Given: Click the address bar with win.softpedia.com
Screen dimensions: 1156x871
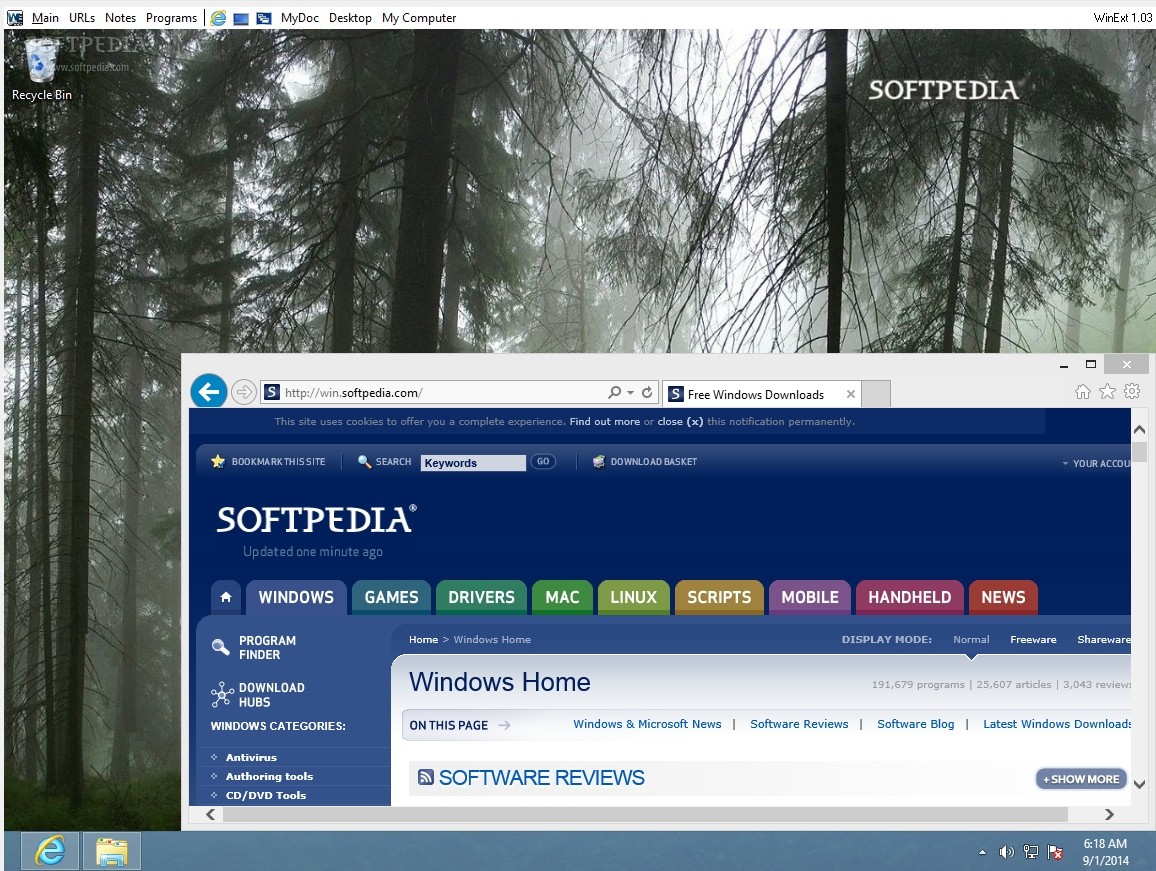Looking at the screenshot, I should (x=442, y=392).
